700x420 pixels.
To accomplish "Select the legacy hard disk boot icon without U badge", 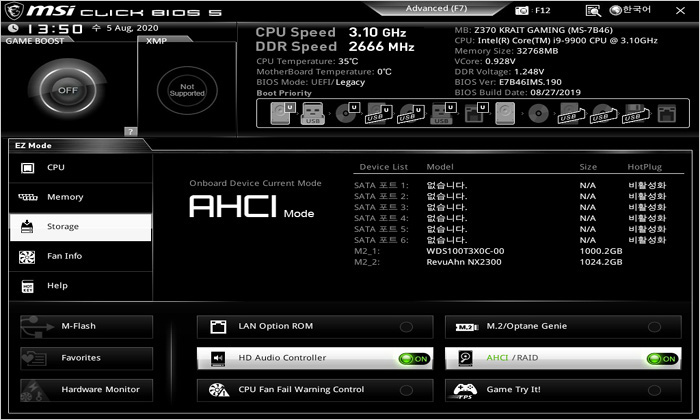I will point(505,113).
